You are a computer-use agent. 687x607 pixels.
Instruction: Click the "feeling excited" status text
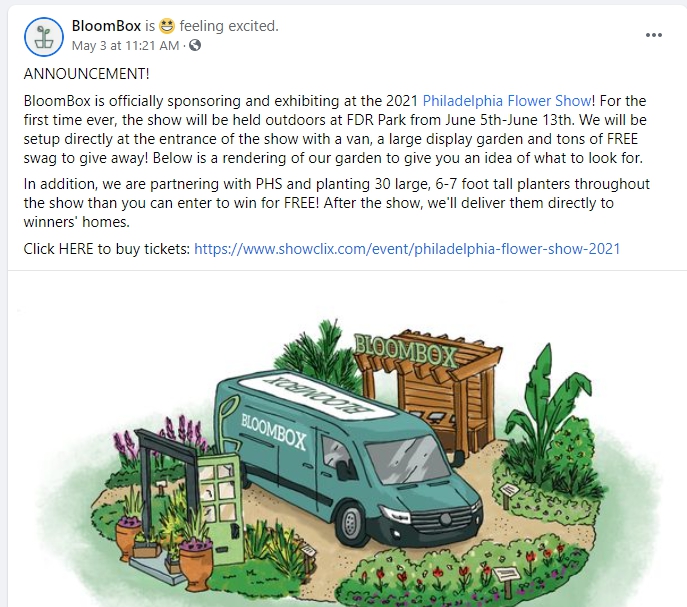tap(229, 26)
